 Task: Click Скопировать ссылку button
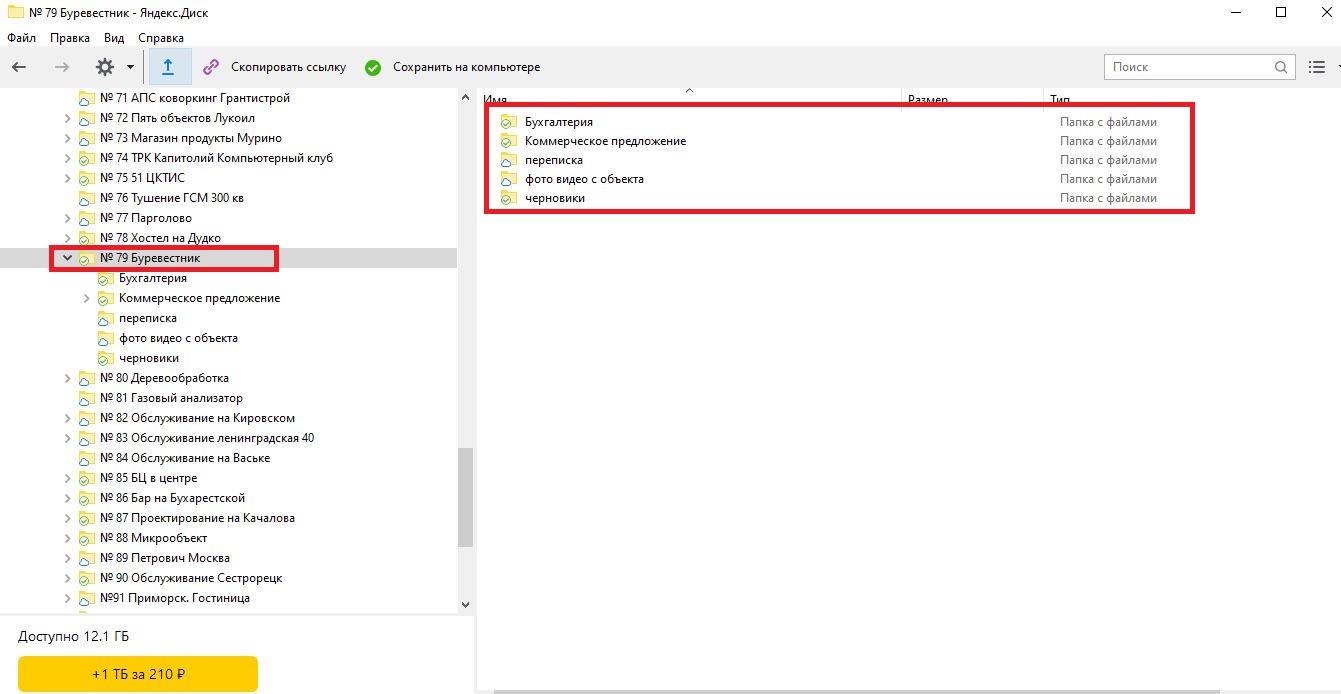coord(288,67)
